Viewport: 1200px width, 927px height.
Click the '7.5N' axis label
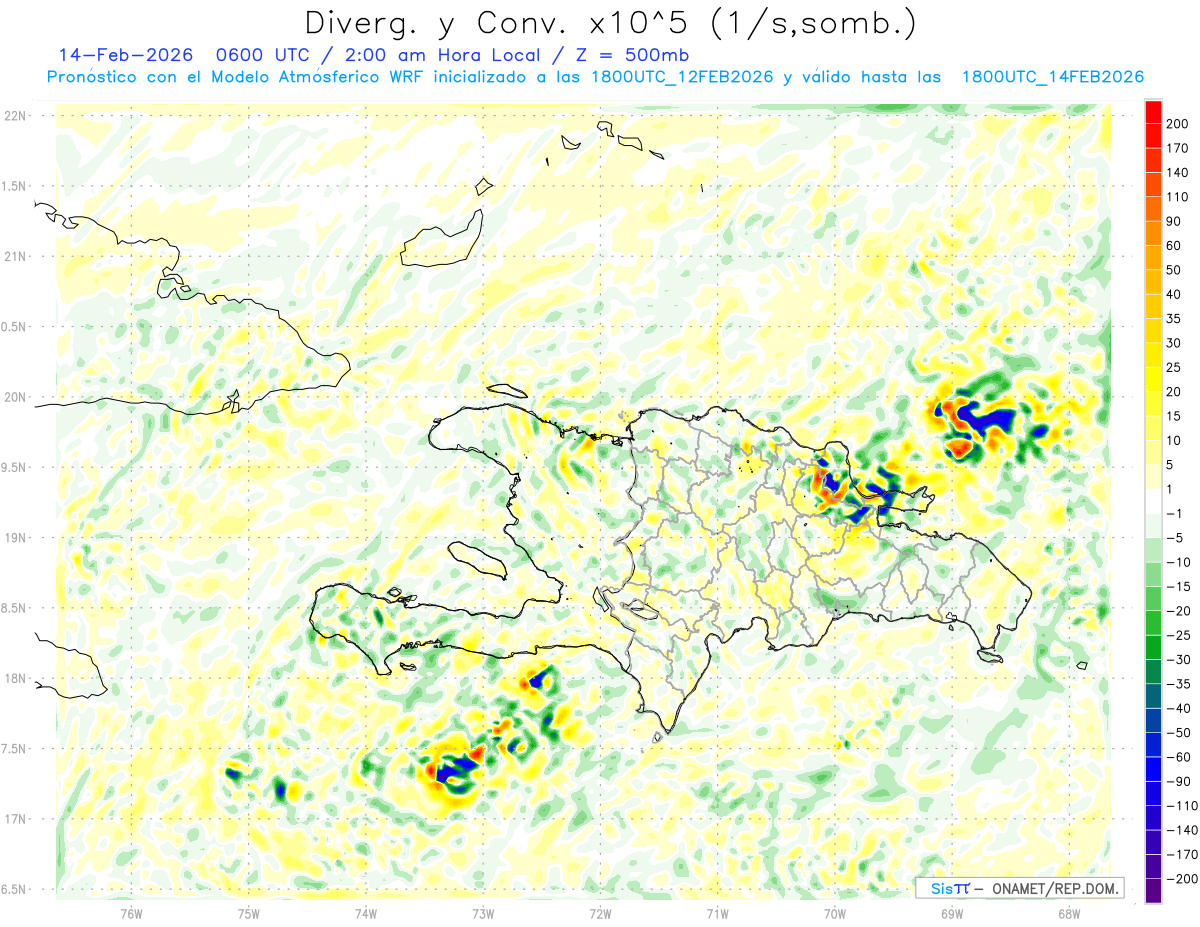click(15, 748)
